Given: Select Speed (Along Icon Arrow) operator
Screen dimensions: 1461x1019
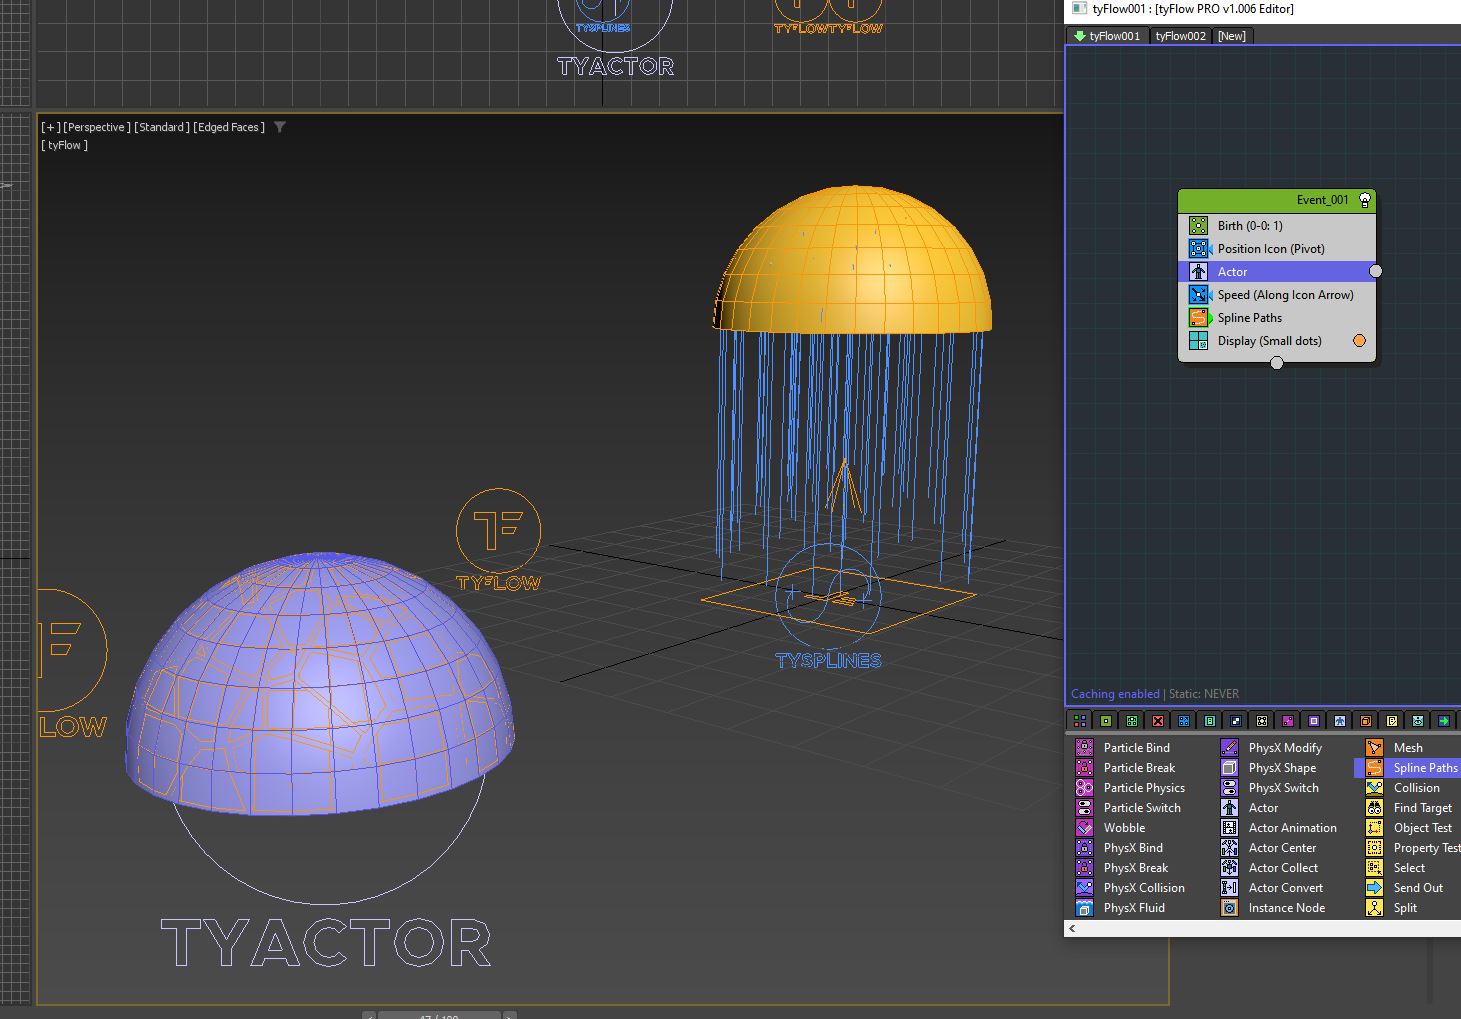Looking at the screenshot, I should point(1277,295).
